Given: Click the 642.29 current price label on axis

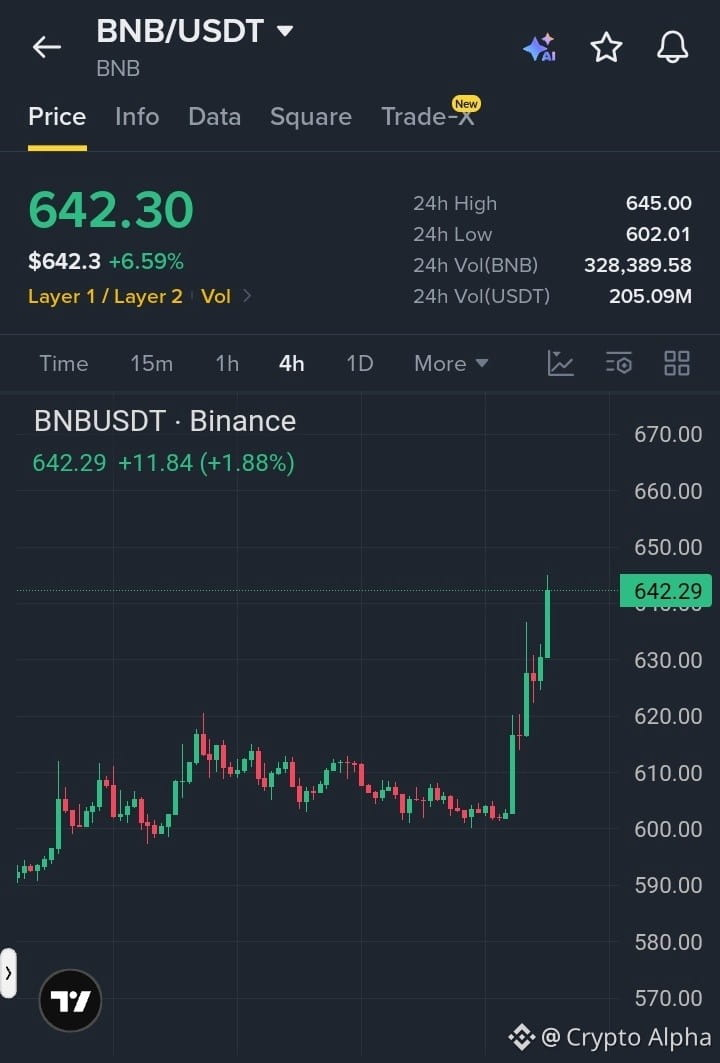Looking at the screenshot, I should click(x=666, y=590).
